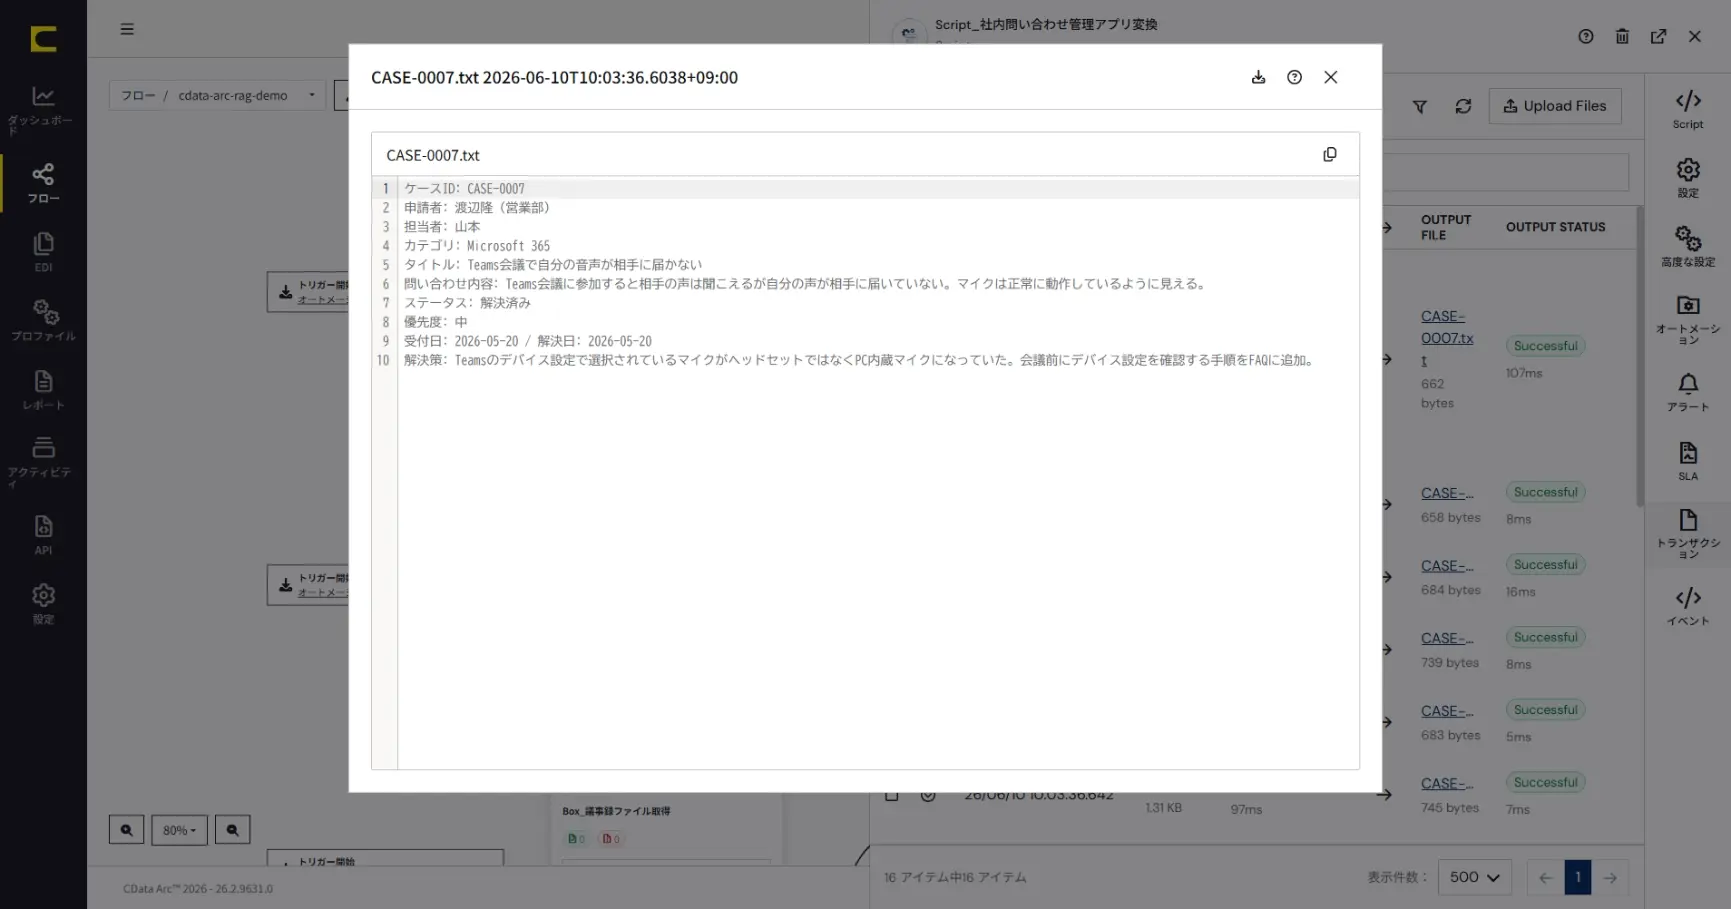The width and height of the screenshot is (1731, 909).
Task: Click the OUTPUT STATUS column header
Action: (x=1555, y=227)
